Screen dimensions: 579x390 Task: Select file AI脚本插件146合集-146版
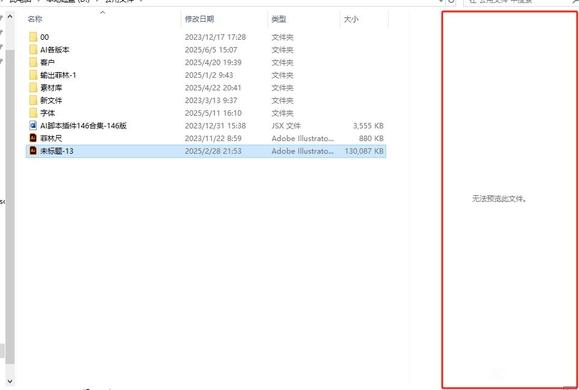point(83,126)
